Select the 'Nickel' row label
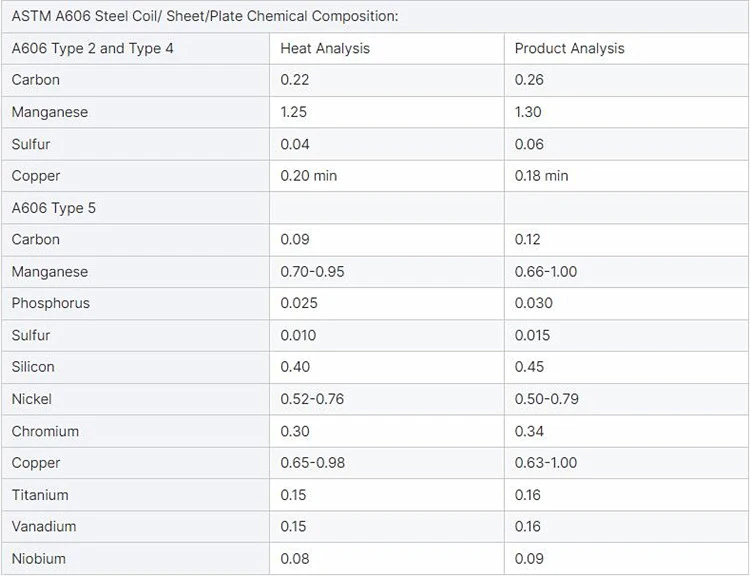 pos(32,399)
